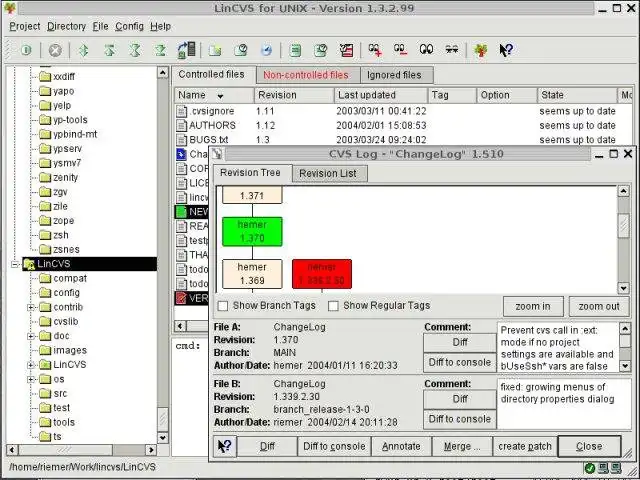Select the revision 1.369 node
This screenshot has height=480, width=640.
[252, 274]
